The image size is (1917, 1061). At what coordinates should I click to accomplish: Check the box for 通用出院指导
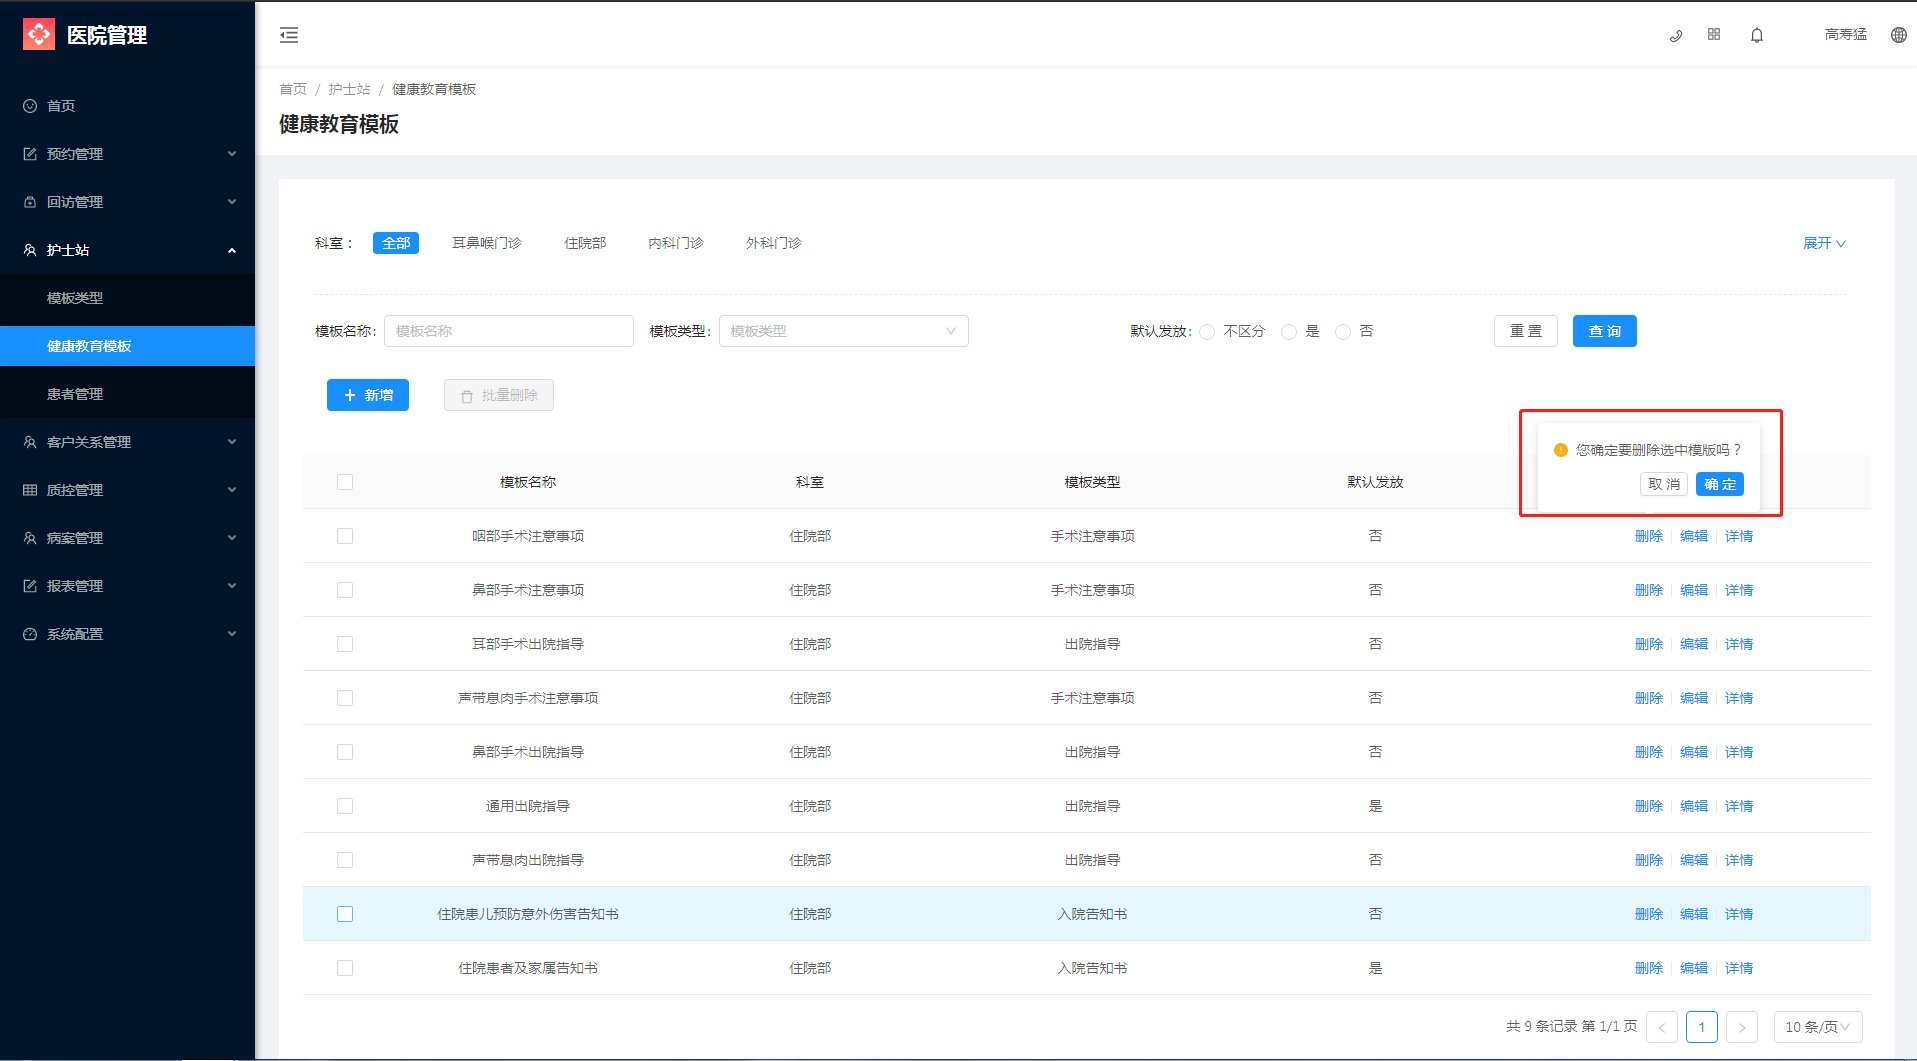click(345, 806)
